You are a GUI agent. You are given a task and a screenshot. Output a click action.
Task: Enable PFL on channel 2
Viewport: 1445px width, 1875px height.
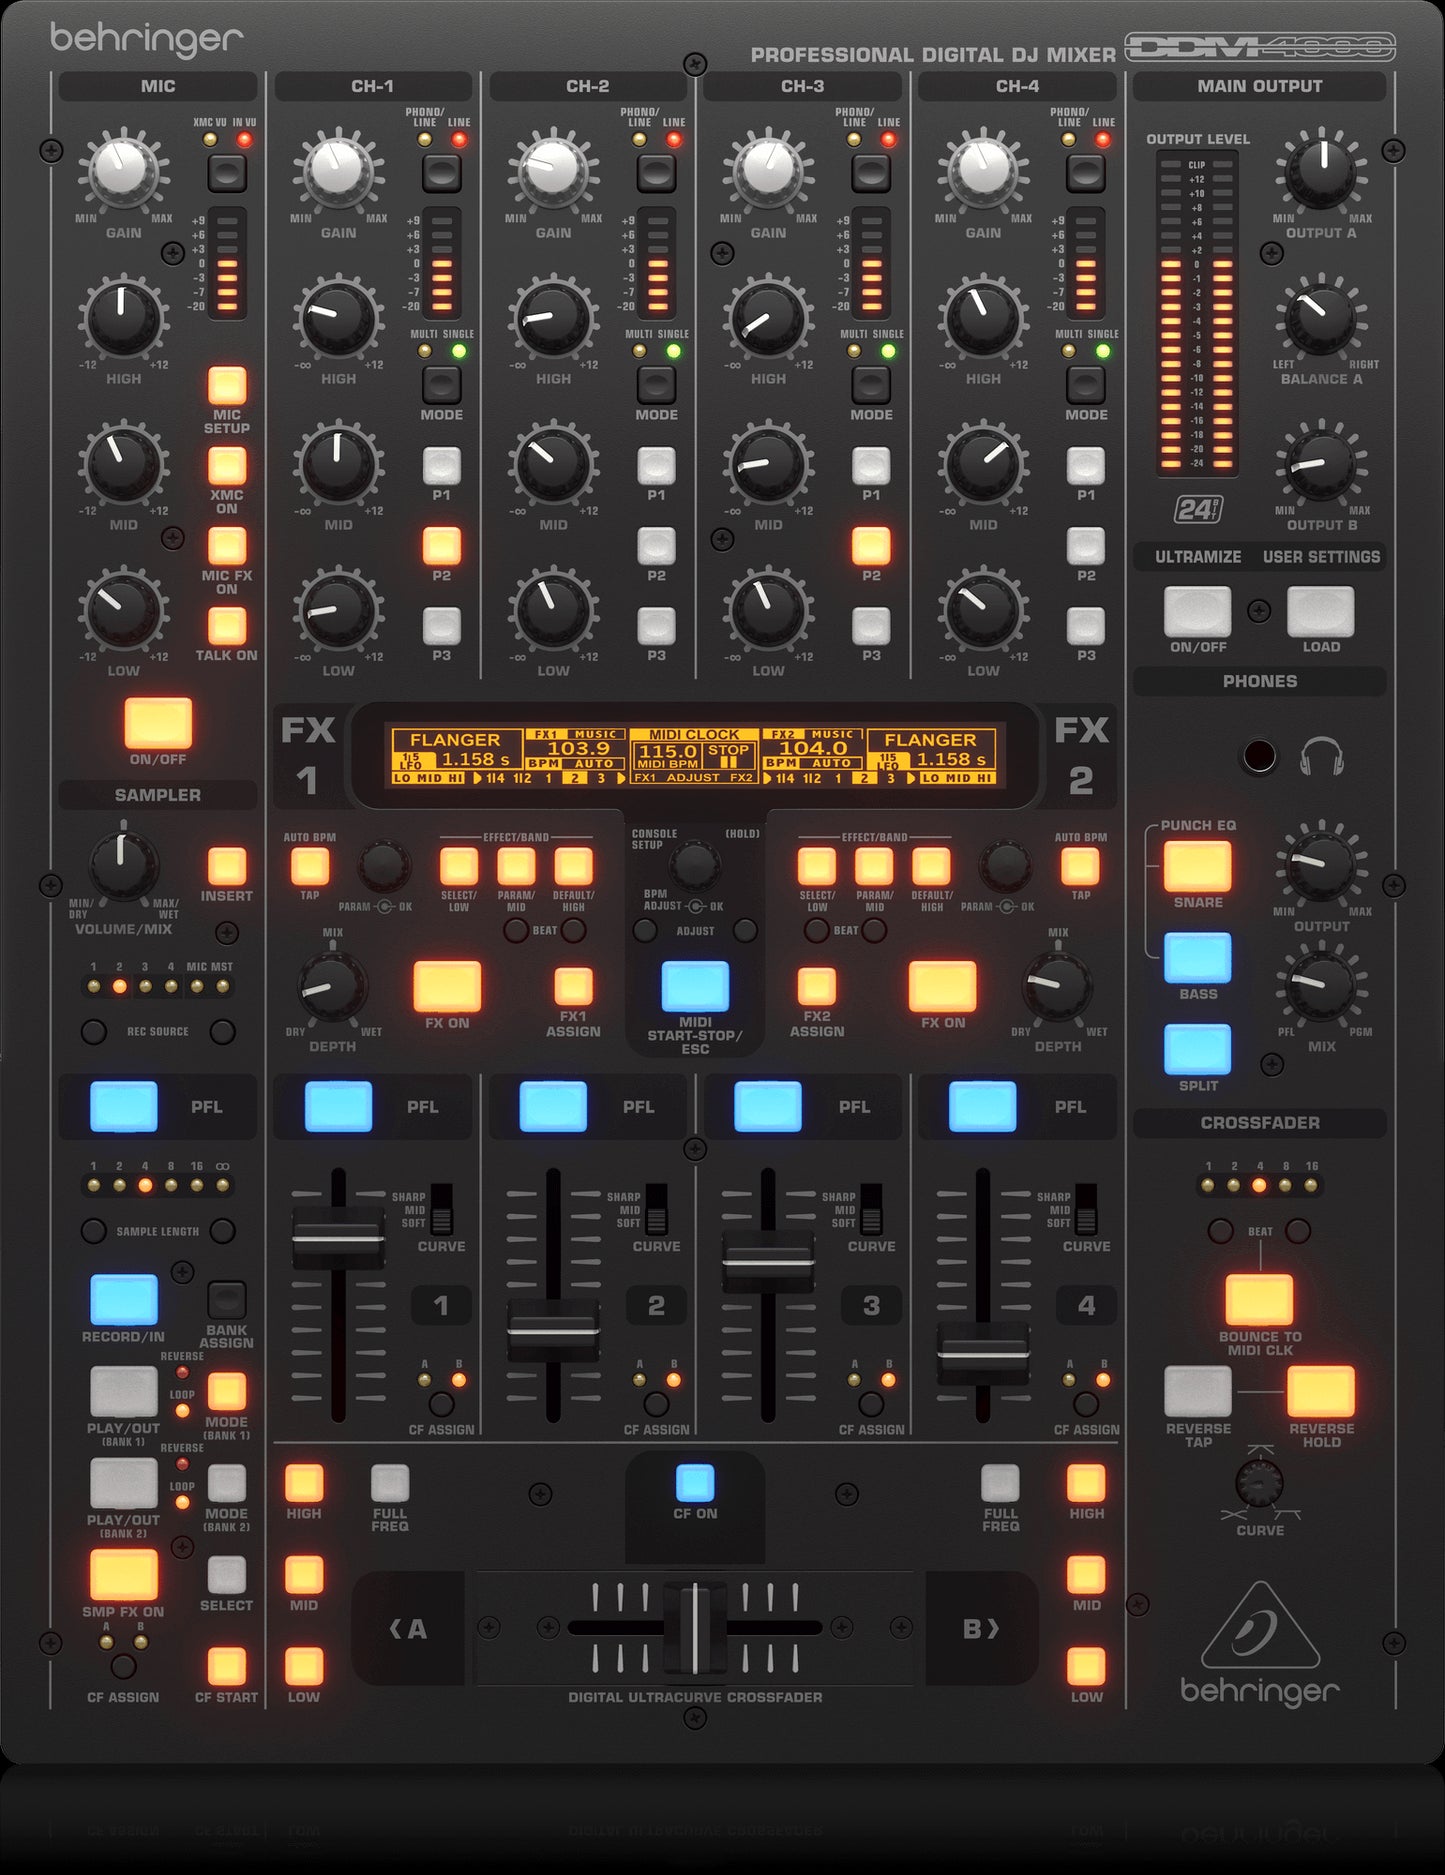pyautogui.click(x=553, y=1107)
